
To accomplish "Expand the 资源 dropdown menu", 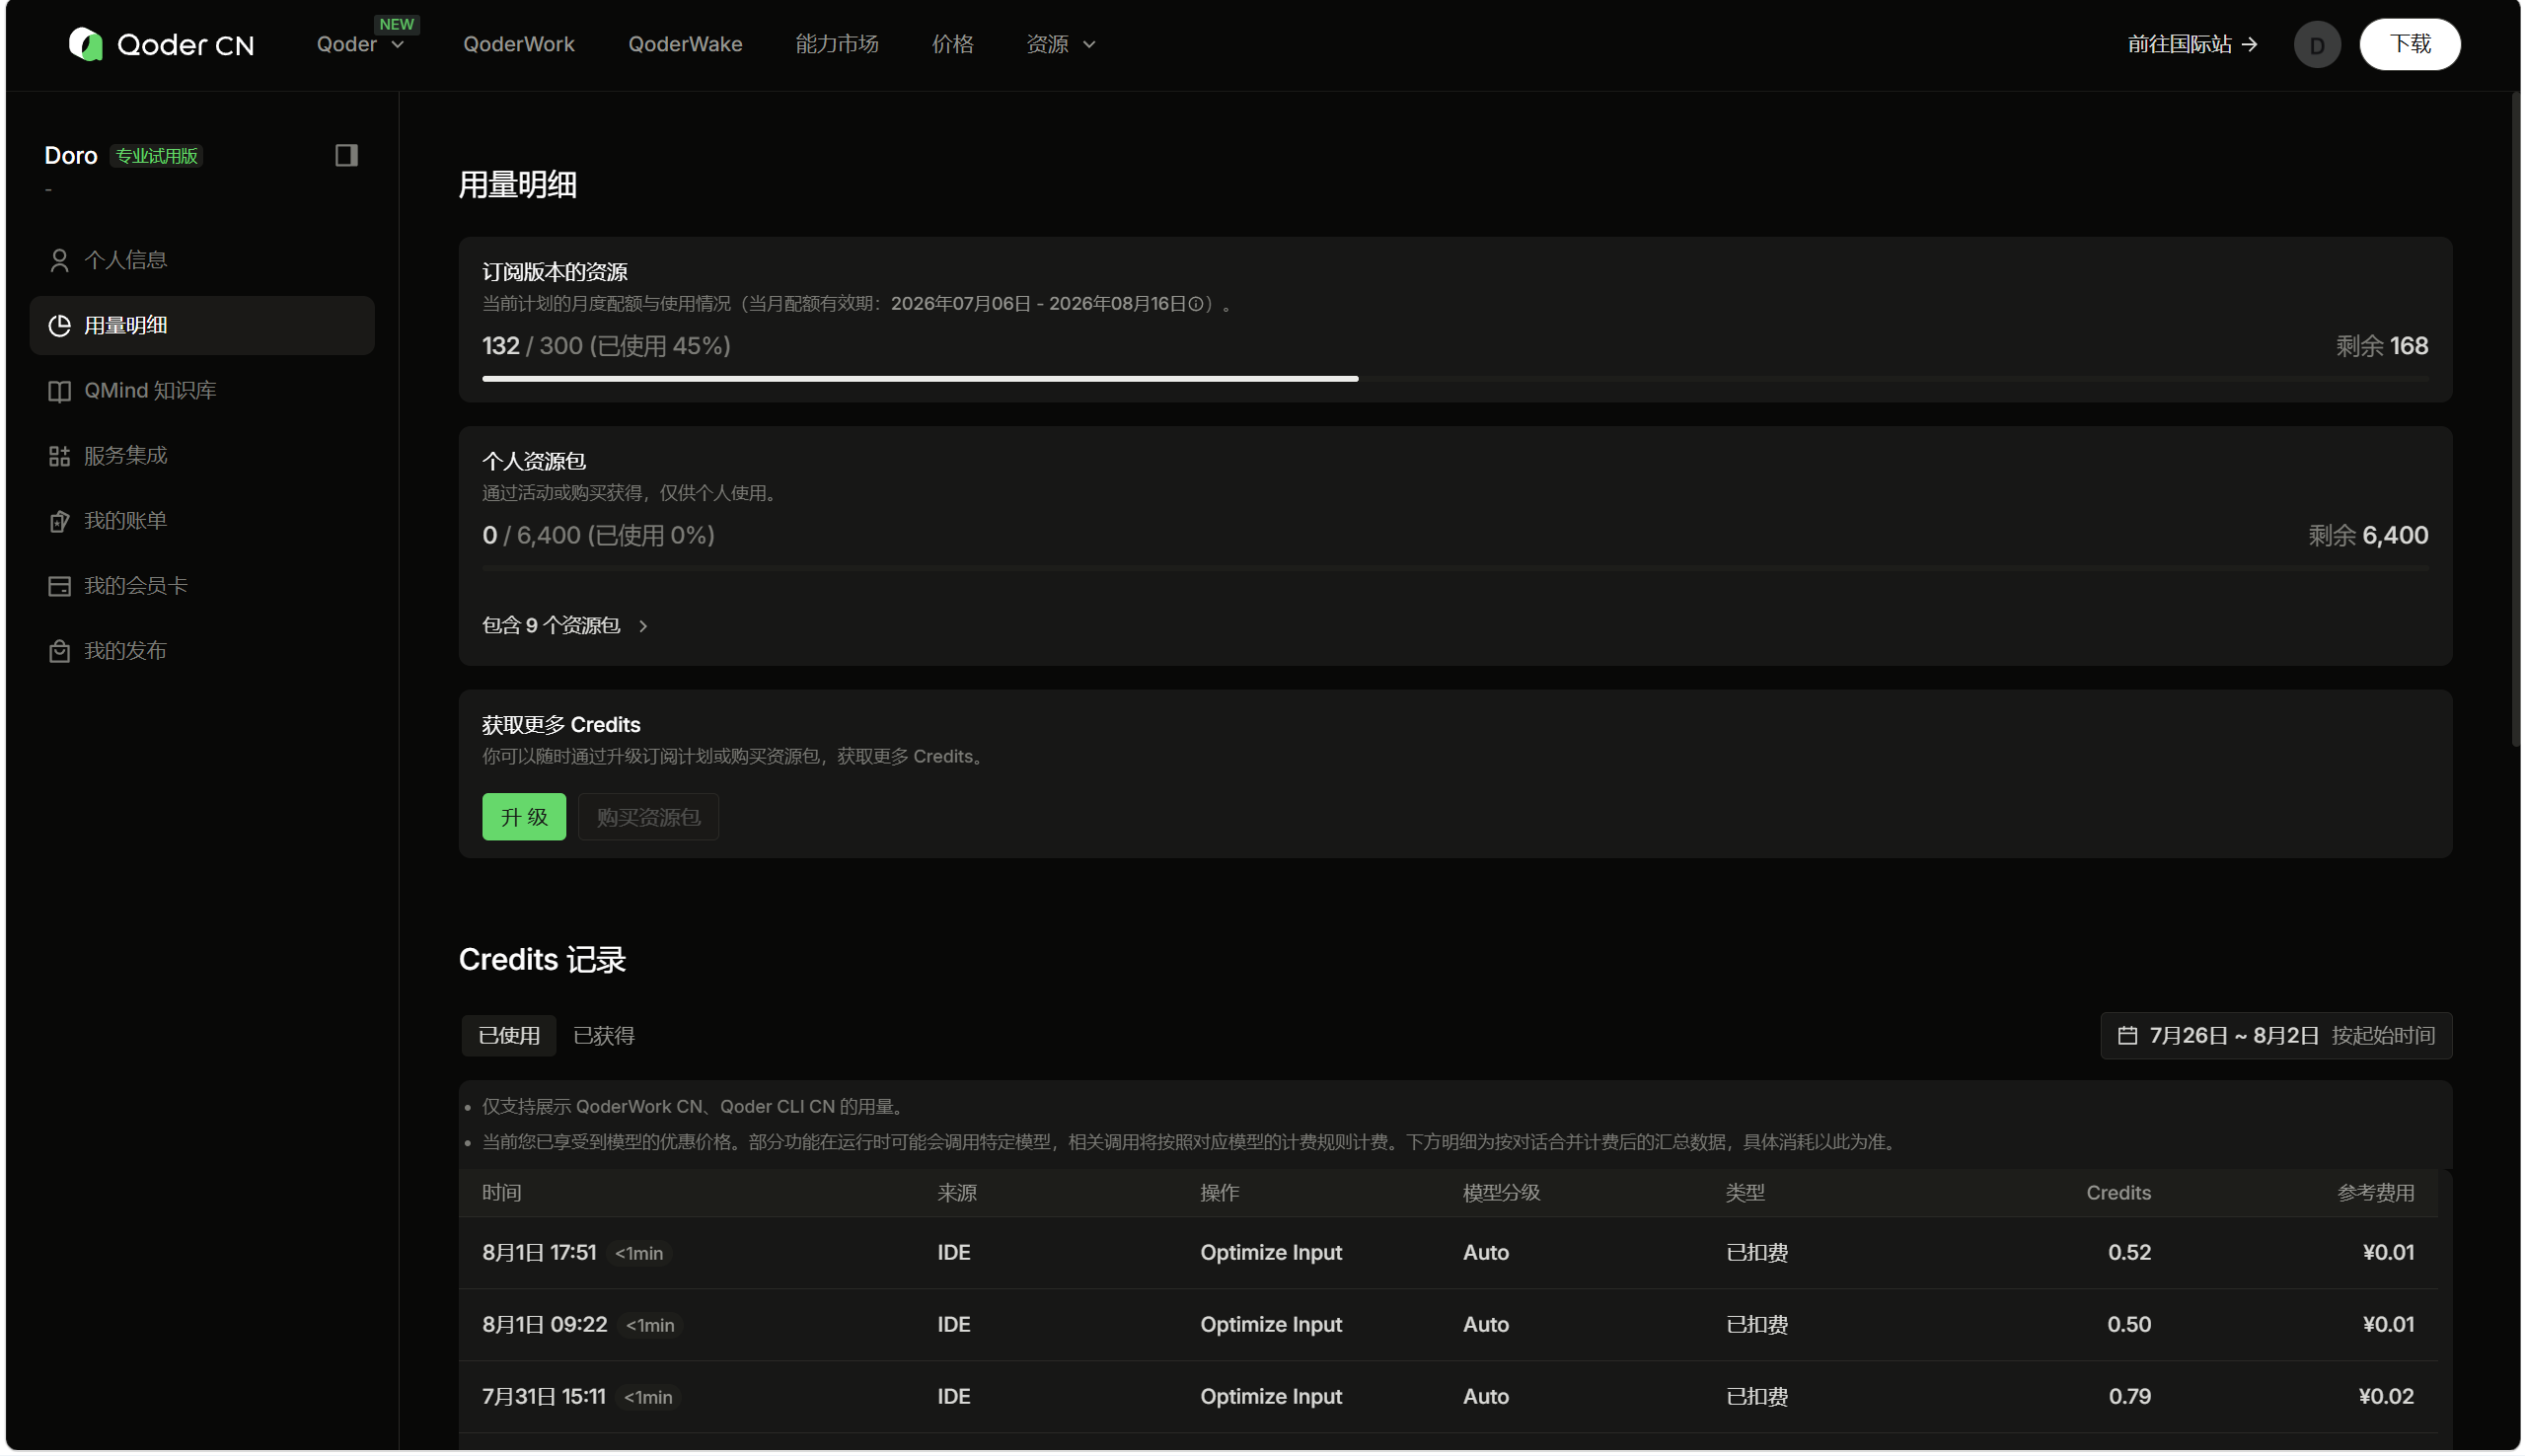I will (x=1061, y=44).
